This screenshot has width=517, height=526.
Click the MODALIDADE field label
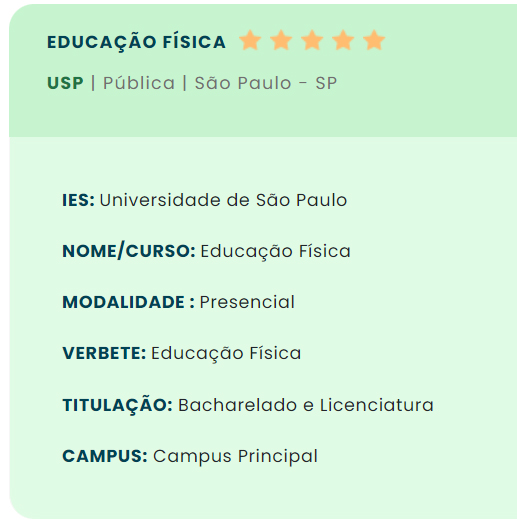(128, 302)
